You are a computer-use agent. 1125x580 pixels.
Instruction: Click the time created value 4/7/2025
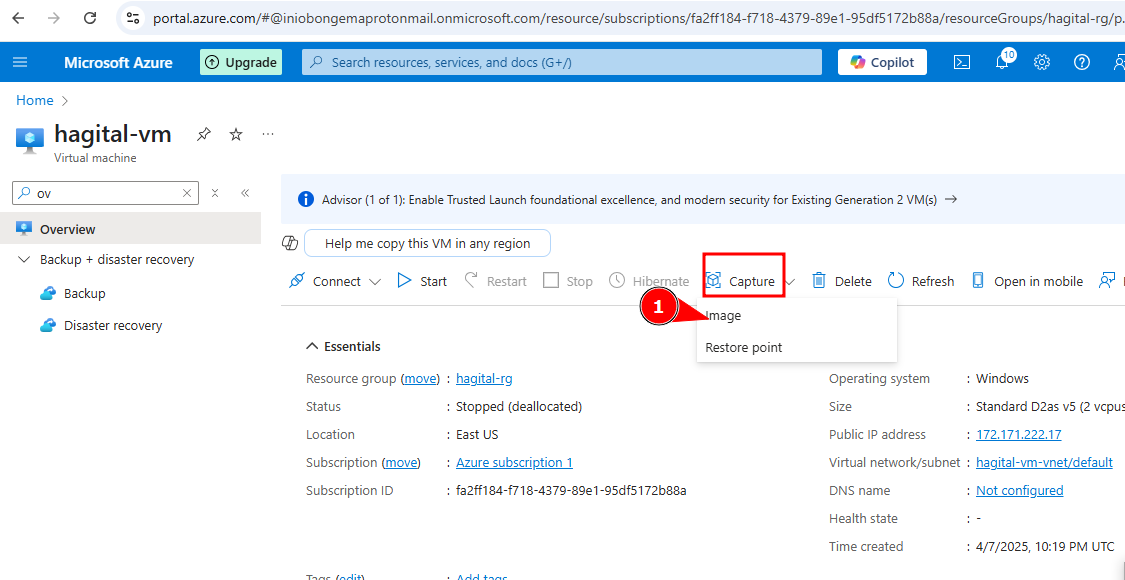1046,546
